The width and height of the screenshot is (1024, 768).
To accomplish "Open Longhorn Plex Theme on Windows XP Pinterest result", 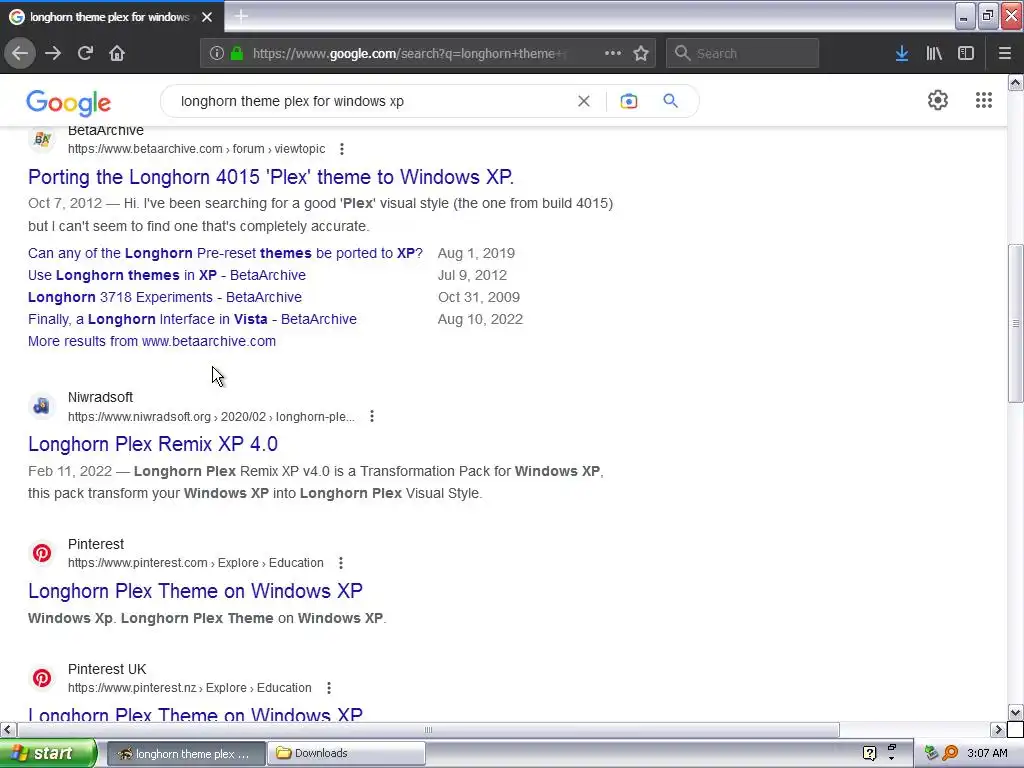I will 195,591.
